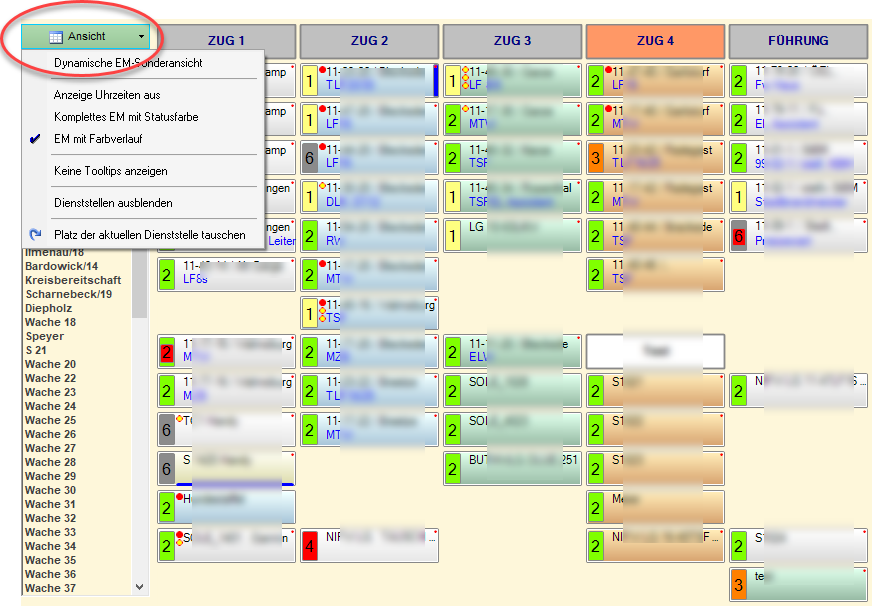This screenshot has width=872, height=606.
Task: Click the white highlighted unit box in ZUG 4
Action: click(x=655, y=351)
